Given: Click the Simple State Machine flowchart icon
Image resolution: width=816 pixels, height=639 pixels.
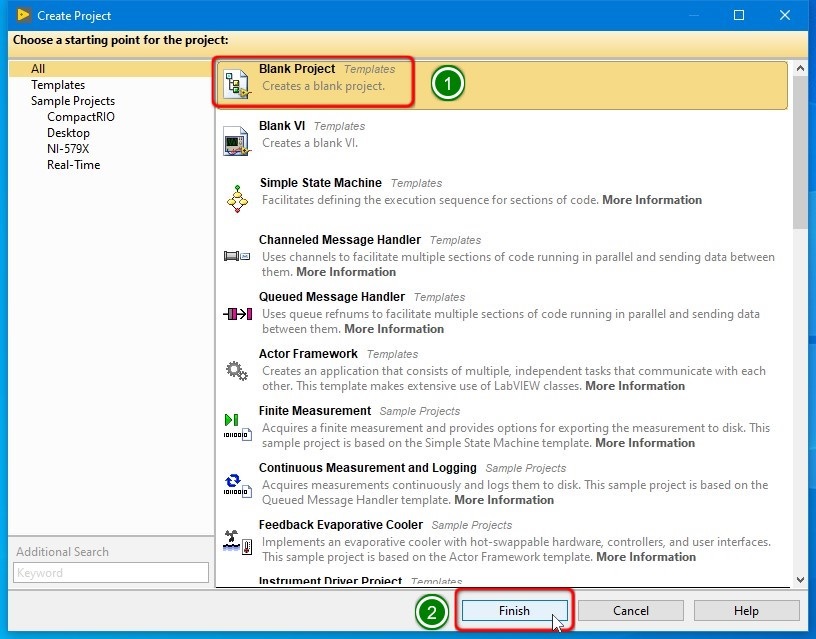Looking at the screenshot, I should coord(237,198).
